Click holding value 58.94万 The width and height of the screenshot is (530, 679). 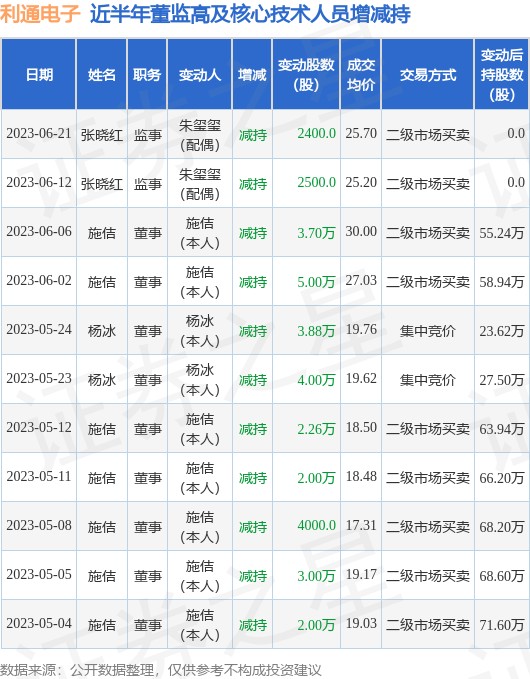[x=502, y=282]
